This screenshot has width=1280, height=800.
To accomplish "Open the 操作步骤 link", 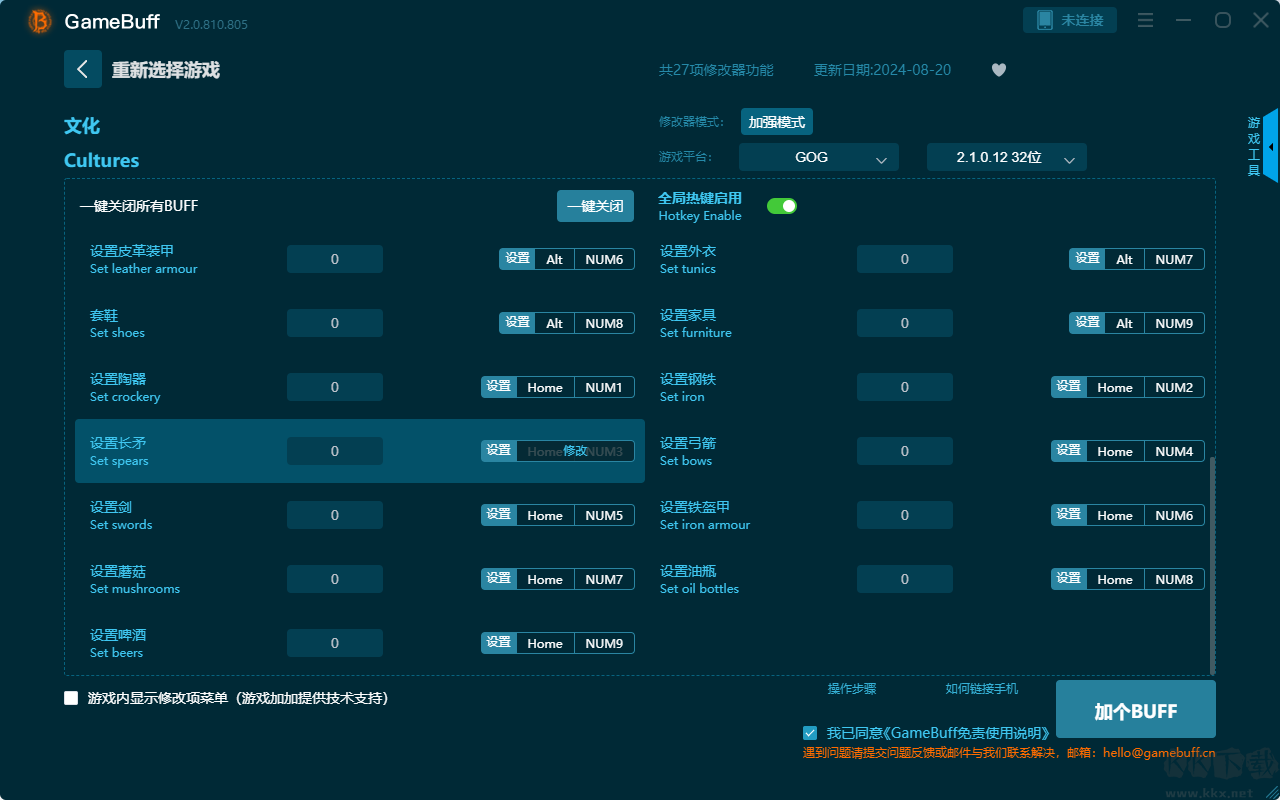I will pos(852,689).
